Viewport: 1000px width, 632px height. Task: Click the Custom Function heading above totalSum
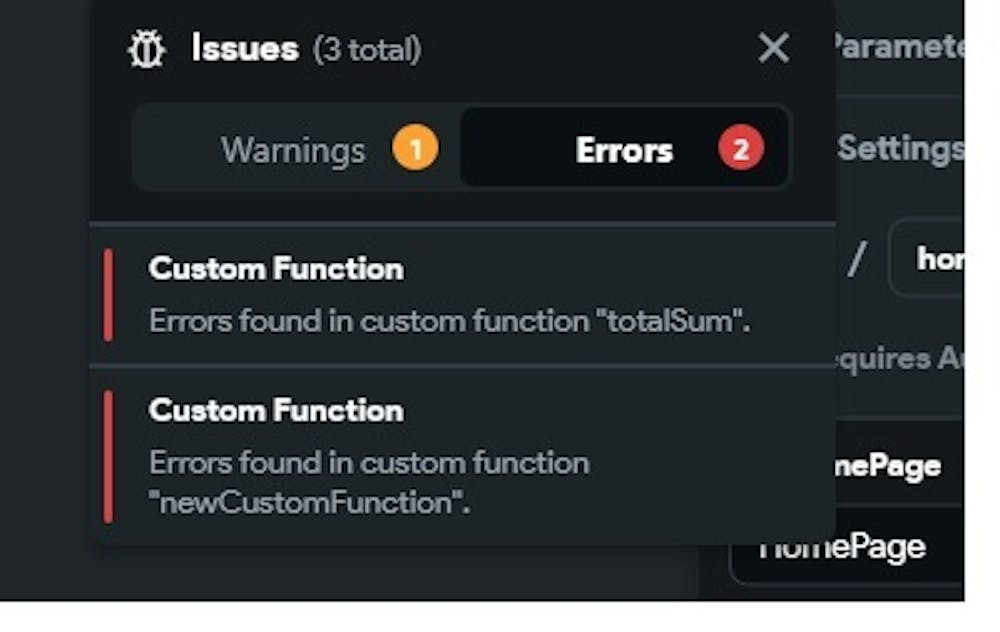coord(276,268)
